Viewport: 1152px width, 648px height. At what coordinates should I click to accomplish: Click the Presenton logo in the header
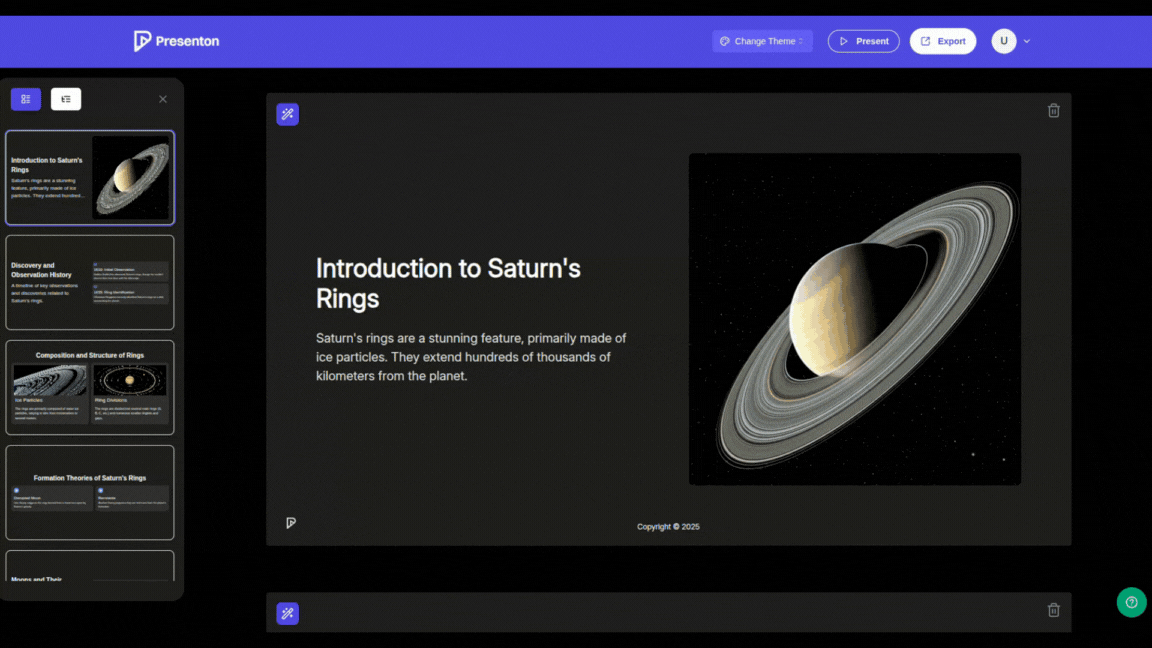tap(176, 40)
